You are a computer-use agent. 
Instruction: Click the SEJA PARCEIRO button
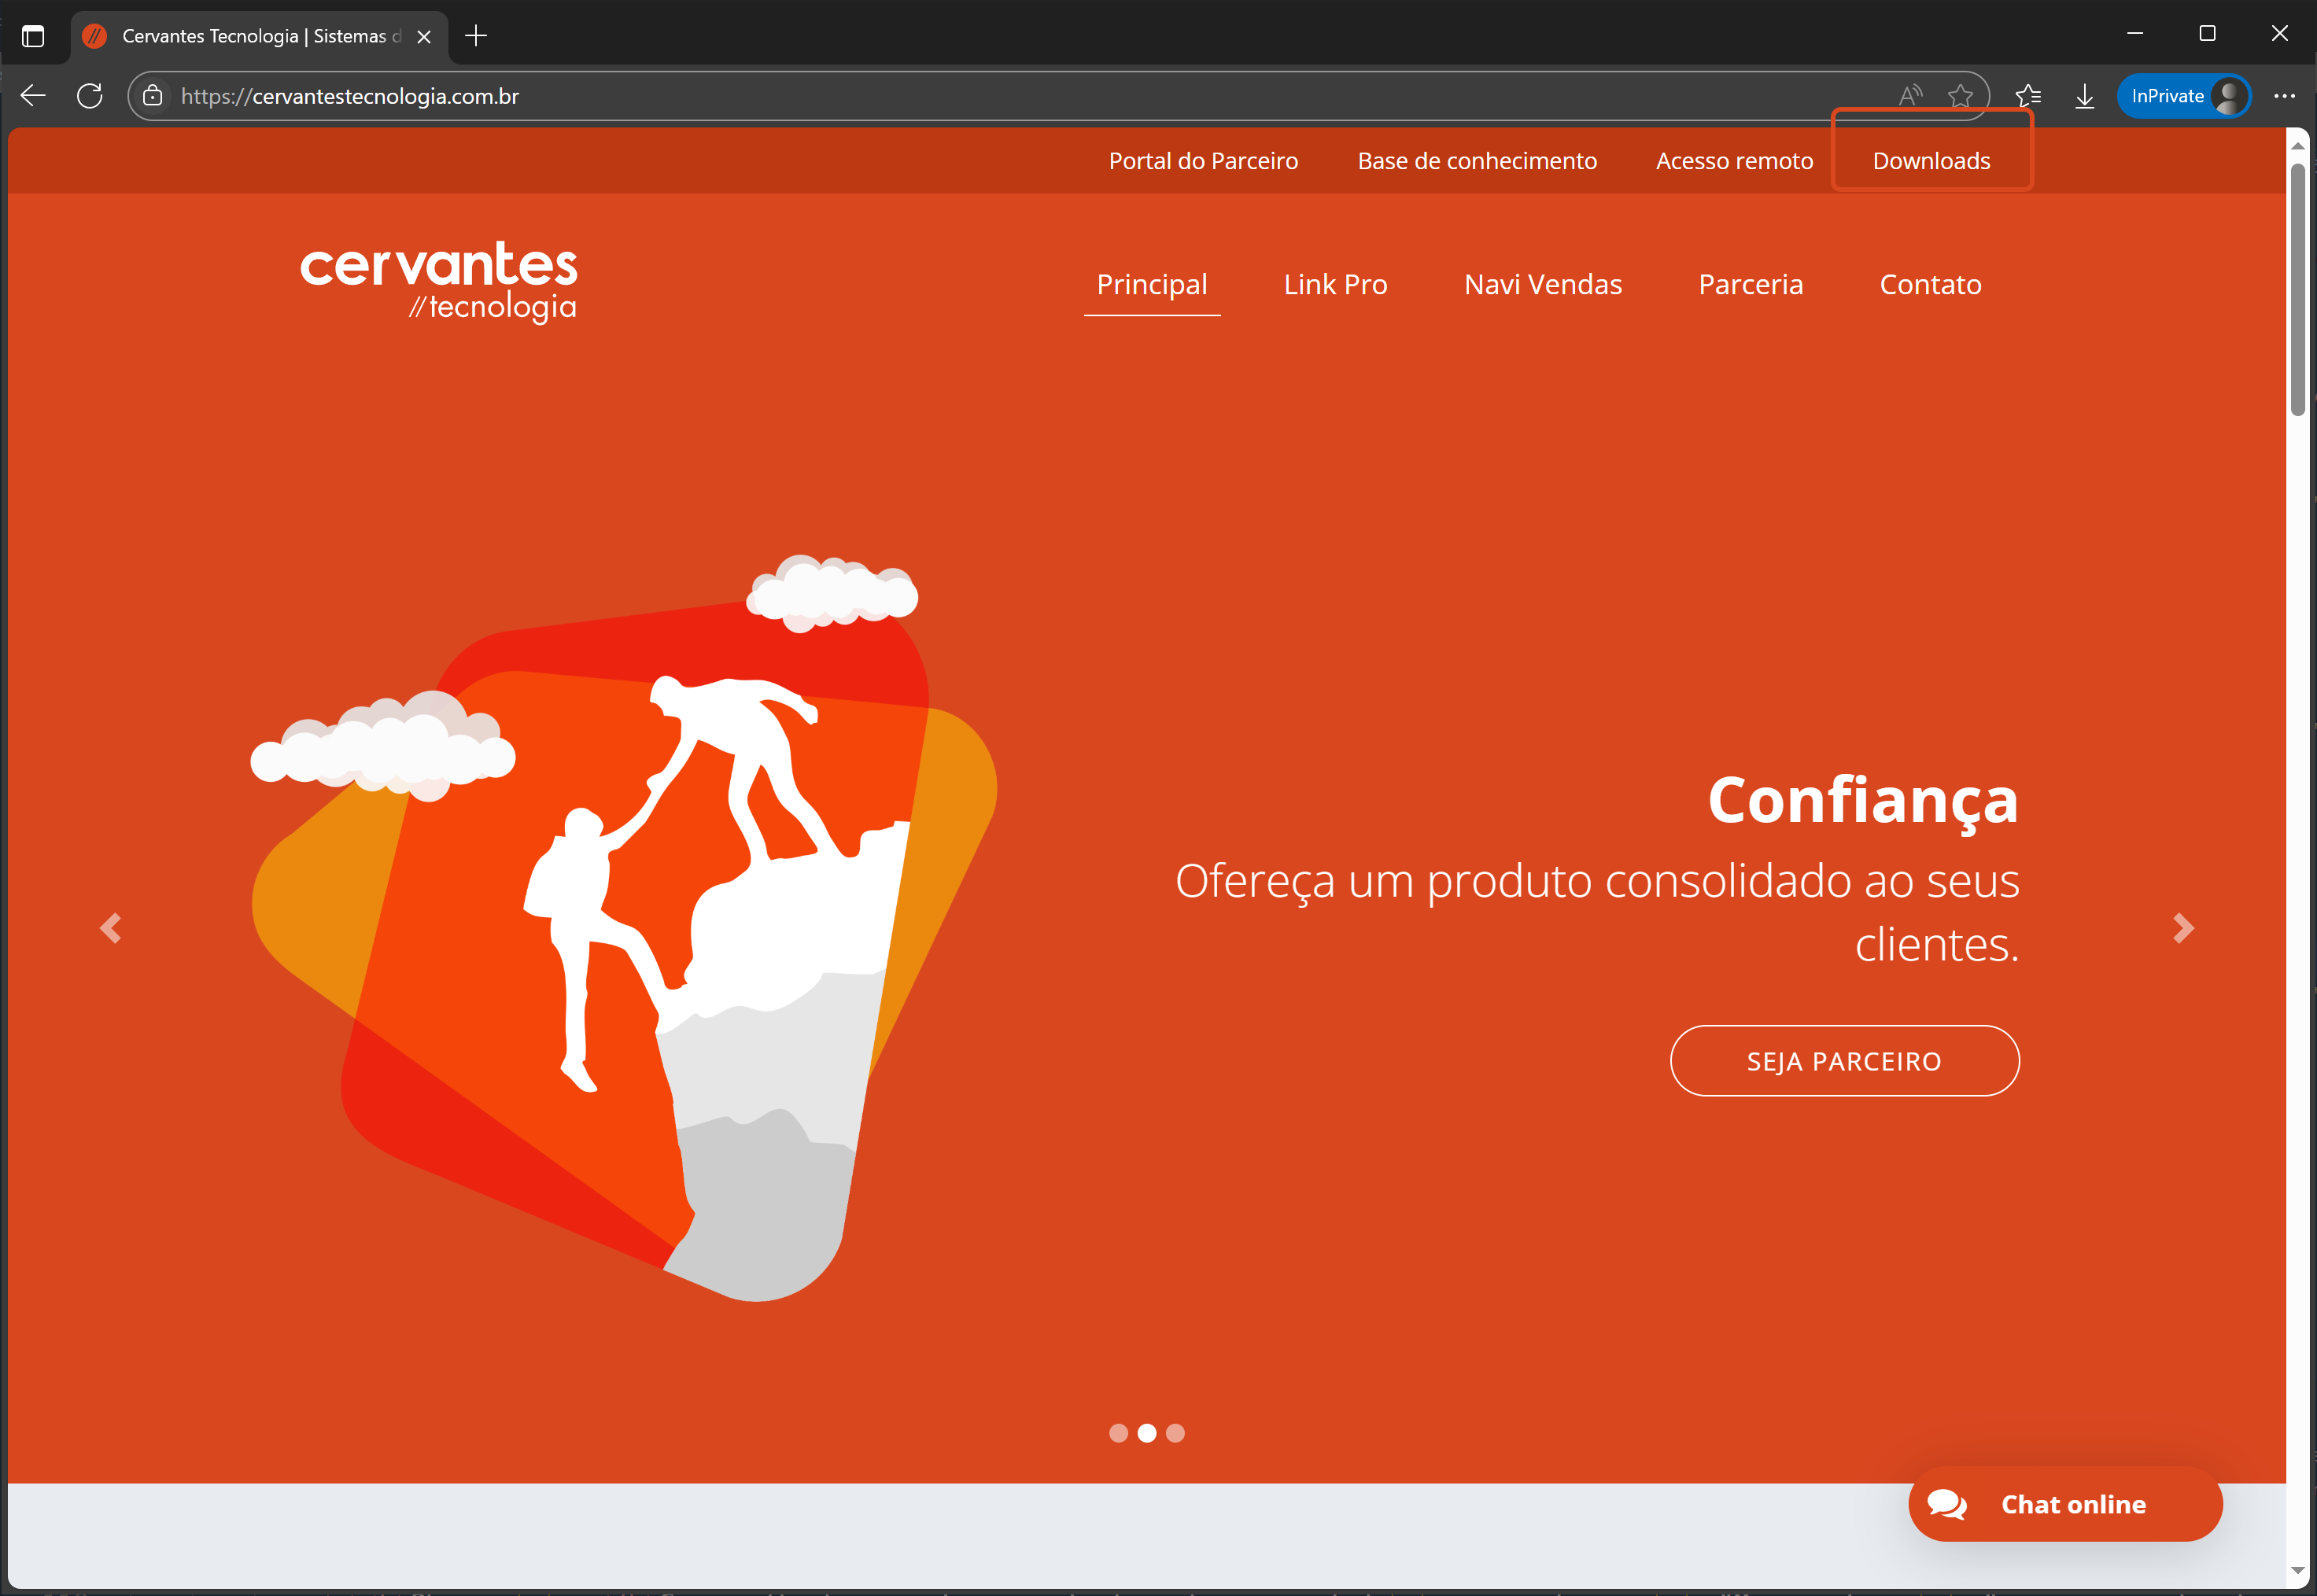(x=1844, y=1061)
